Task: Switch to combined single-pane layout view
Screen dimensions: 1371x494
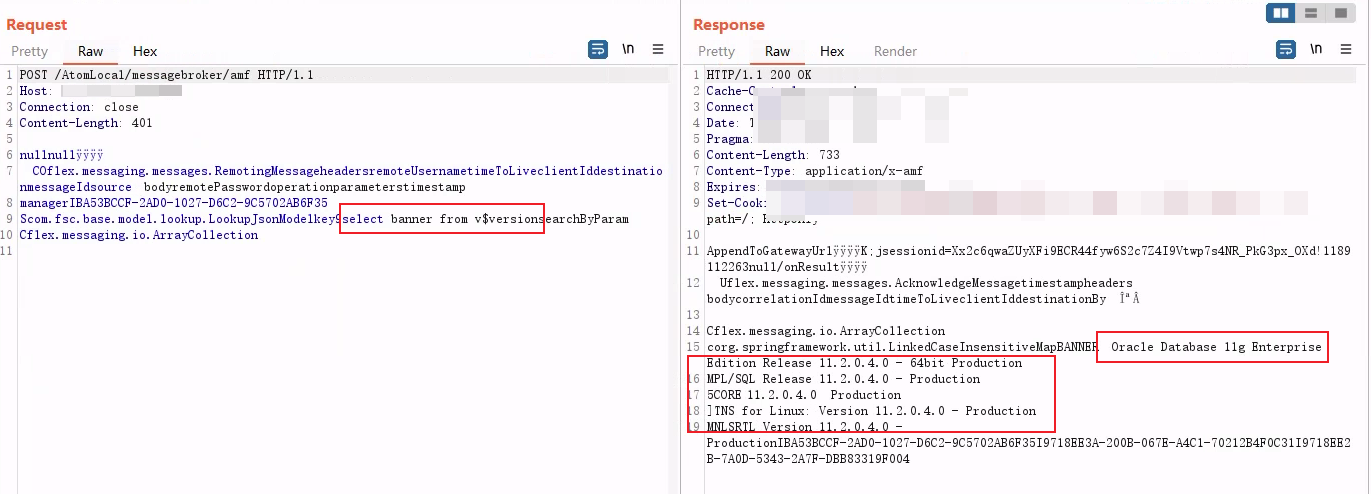Action: click(1339, 13)
